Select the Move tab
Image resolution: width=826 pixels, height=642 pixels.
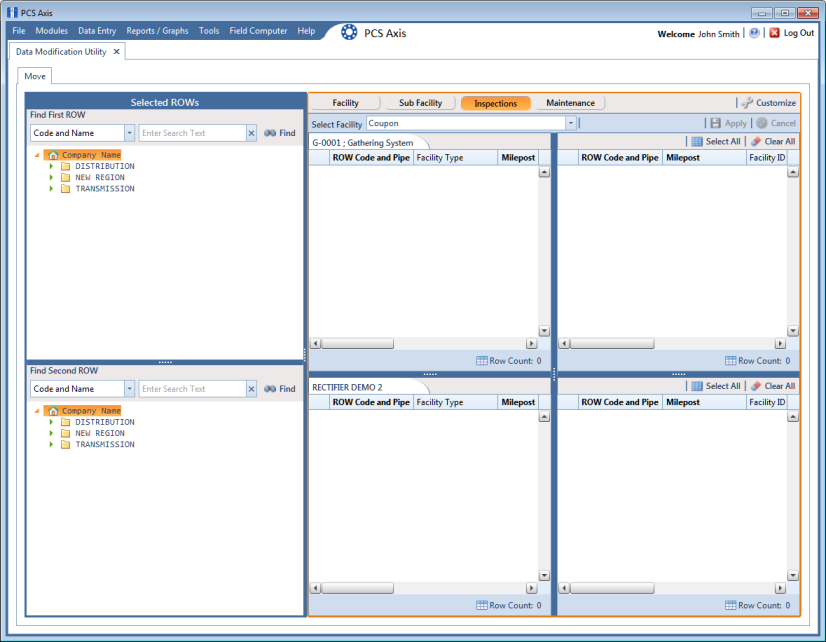(35, 76)
